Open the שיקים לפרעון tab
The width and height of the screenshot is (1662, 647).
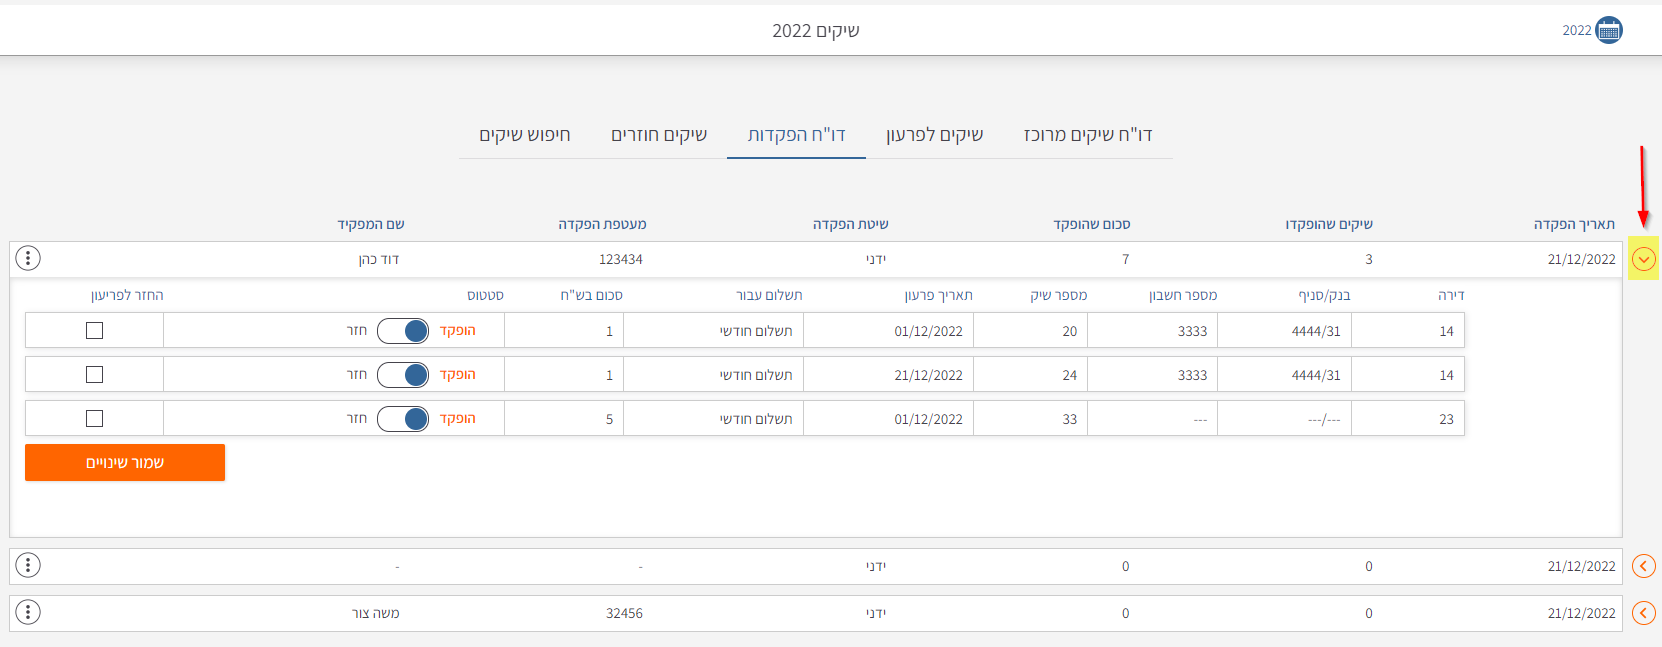tap(934, 135)
